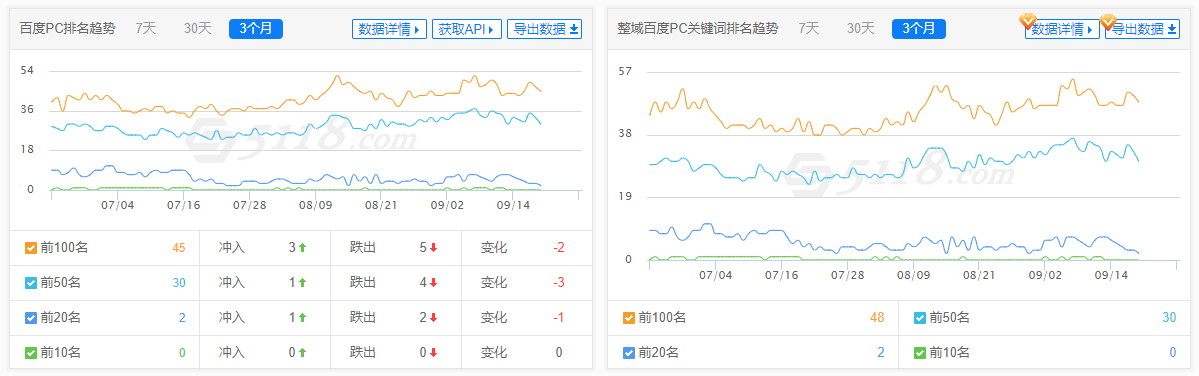Uncheck 前50名 series in left panel
The width and height of the screenshot is (1199, 376).
pos(31,283)
